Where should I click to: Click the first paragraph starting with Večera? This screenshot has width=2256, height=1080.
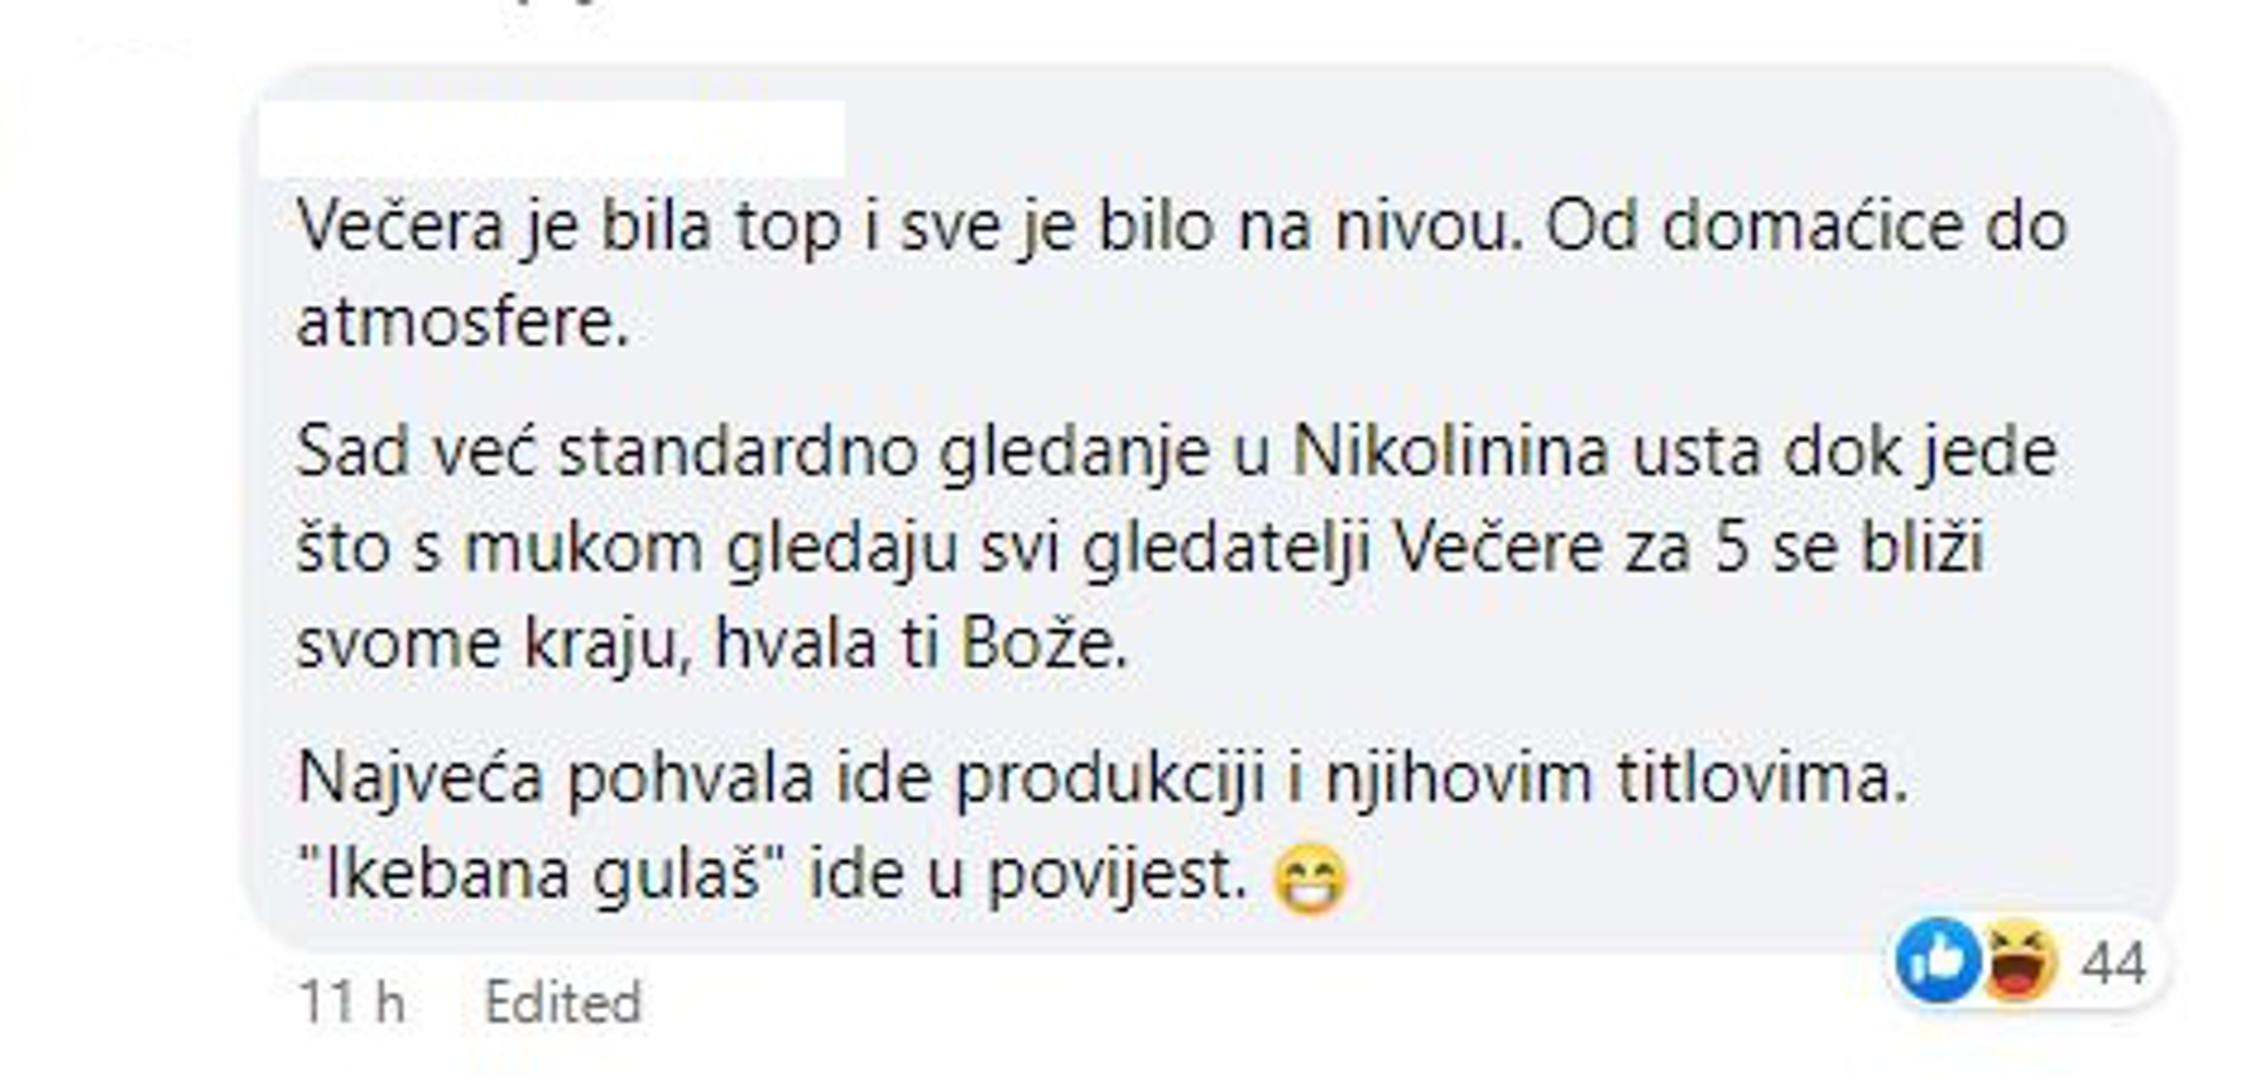(1182, 276)
